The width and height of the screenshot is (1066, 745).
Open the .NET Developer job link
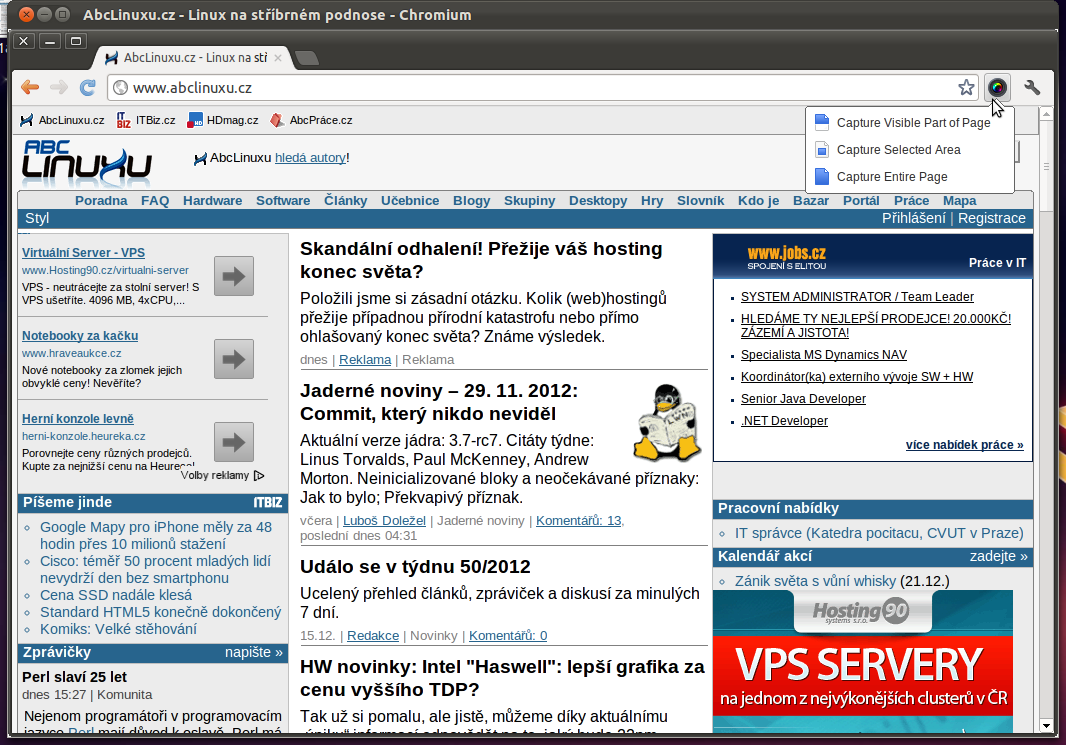point(785,421)
